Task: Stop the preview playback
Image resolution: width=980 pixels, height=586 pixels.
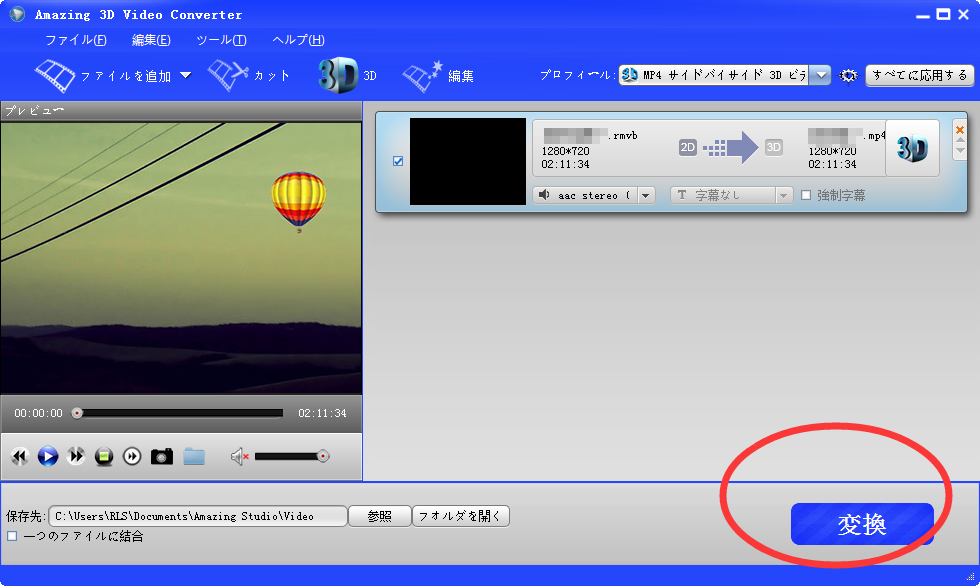Action: (104, 457)
